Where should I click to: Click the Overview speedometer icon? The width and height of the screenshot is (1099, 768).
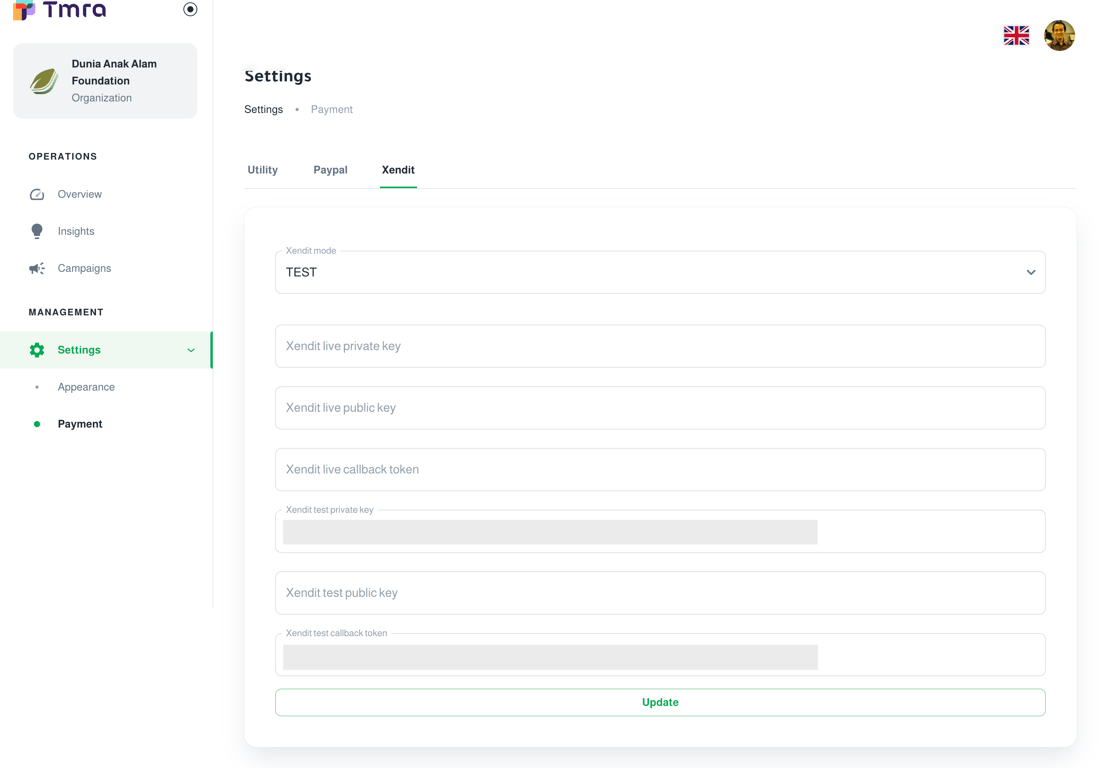coord(36,194)
